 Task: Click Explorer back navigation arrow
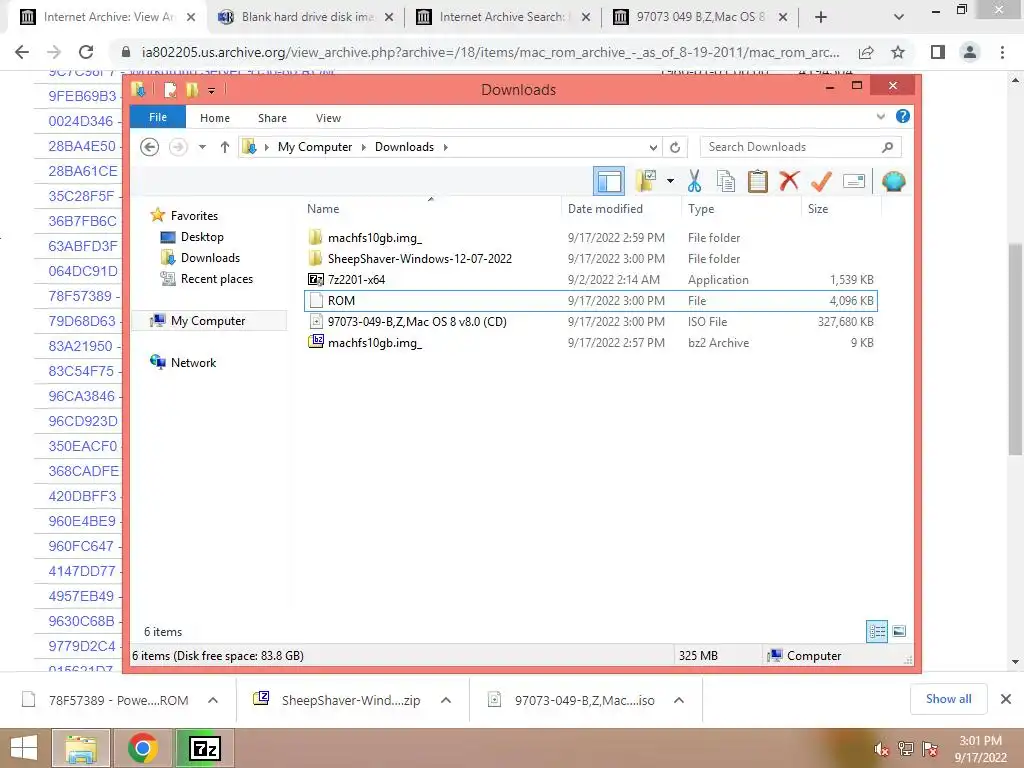click(x=150, y=147)
